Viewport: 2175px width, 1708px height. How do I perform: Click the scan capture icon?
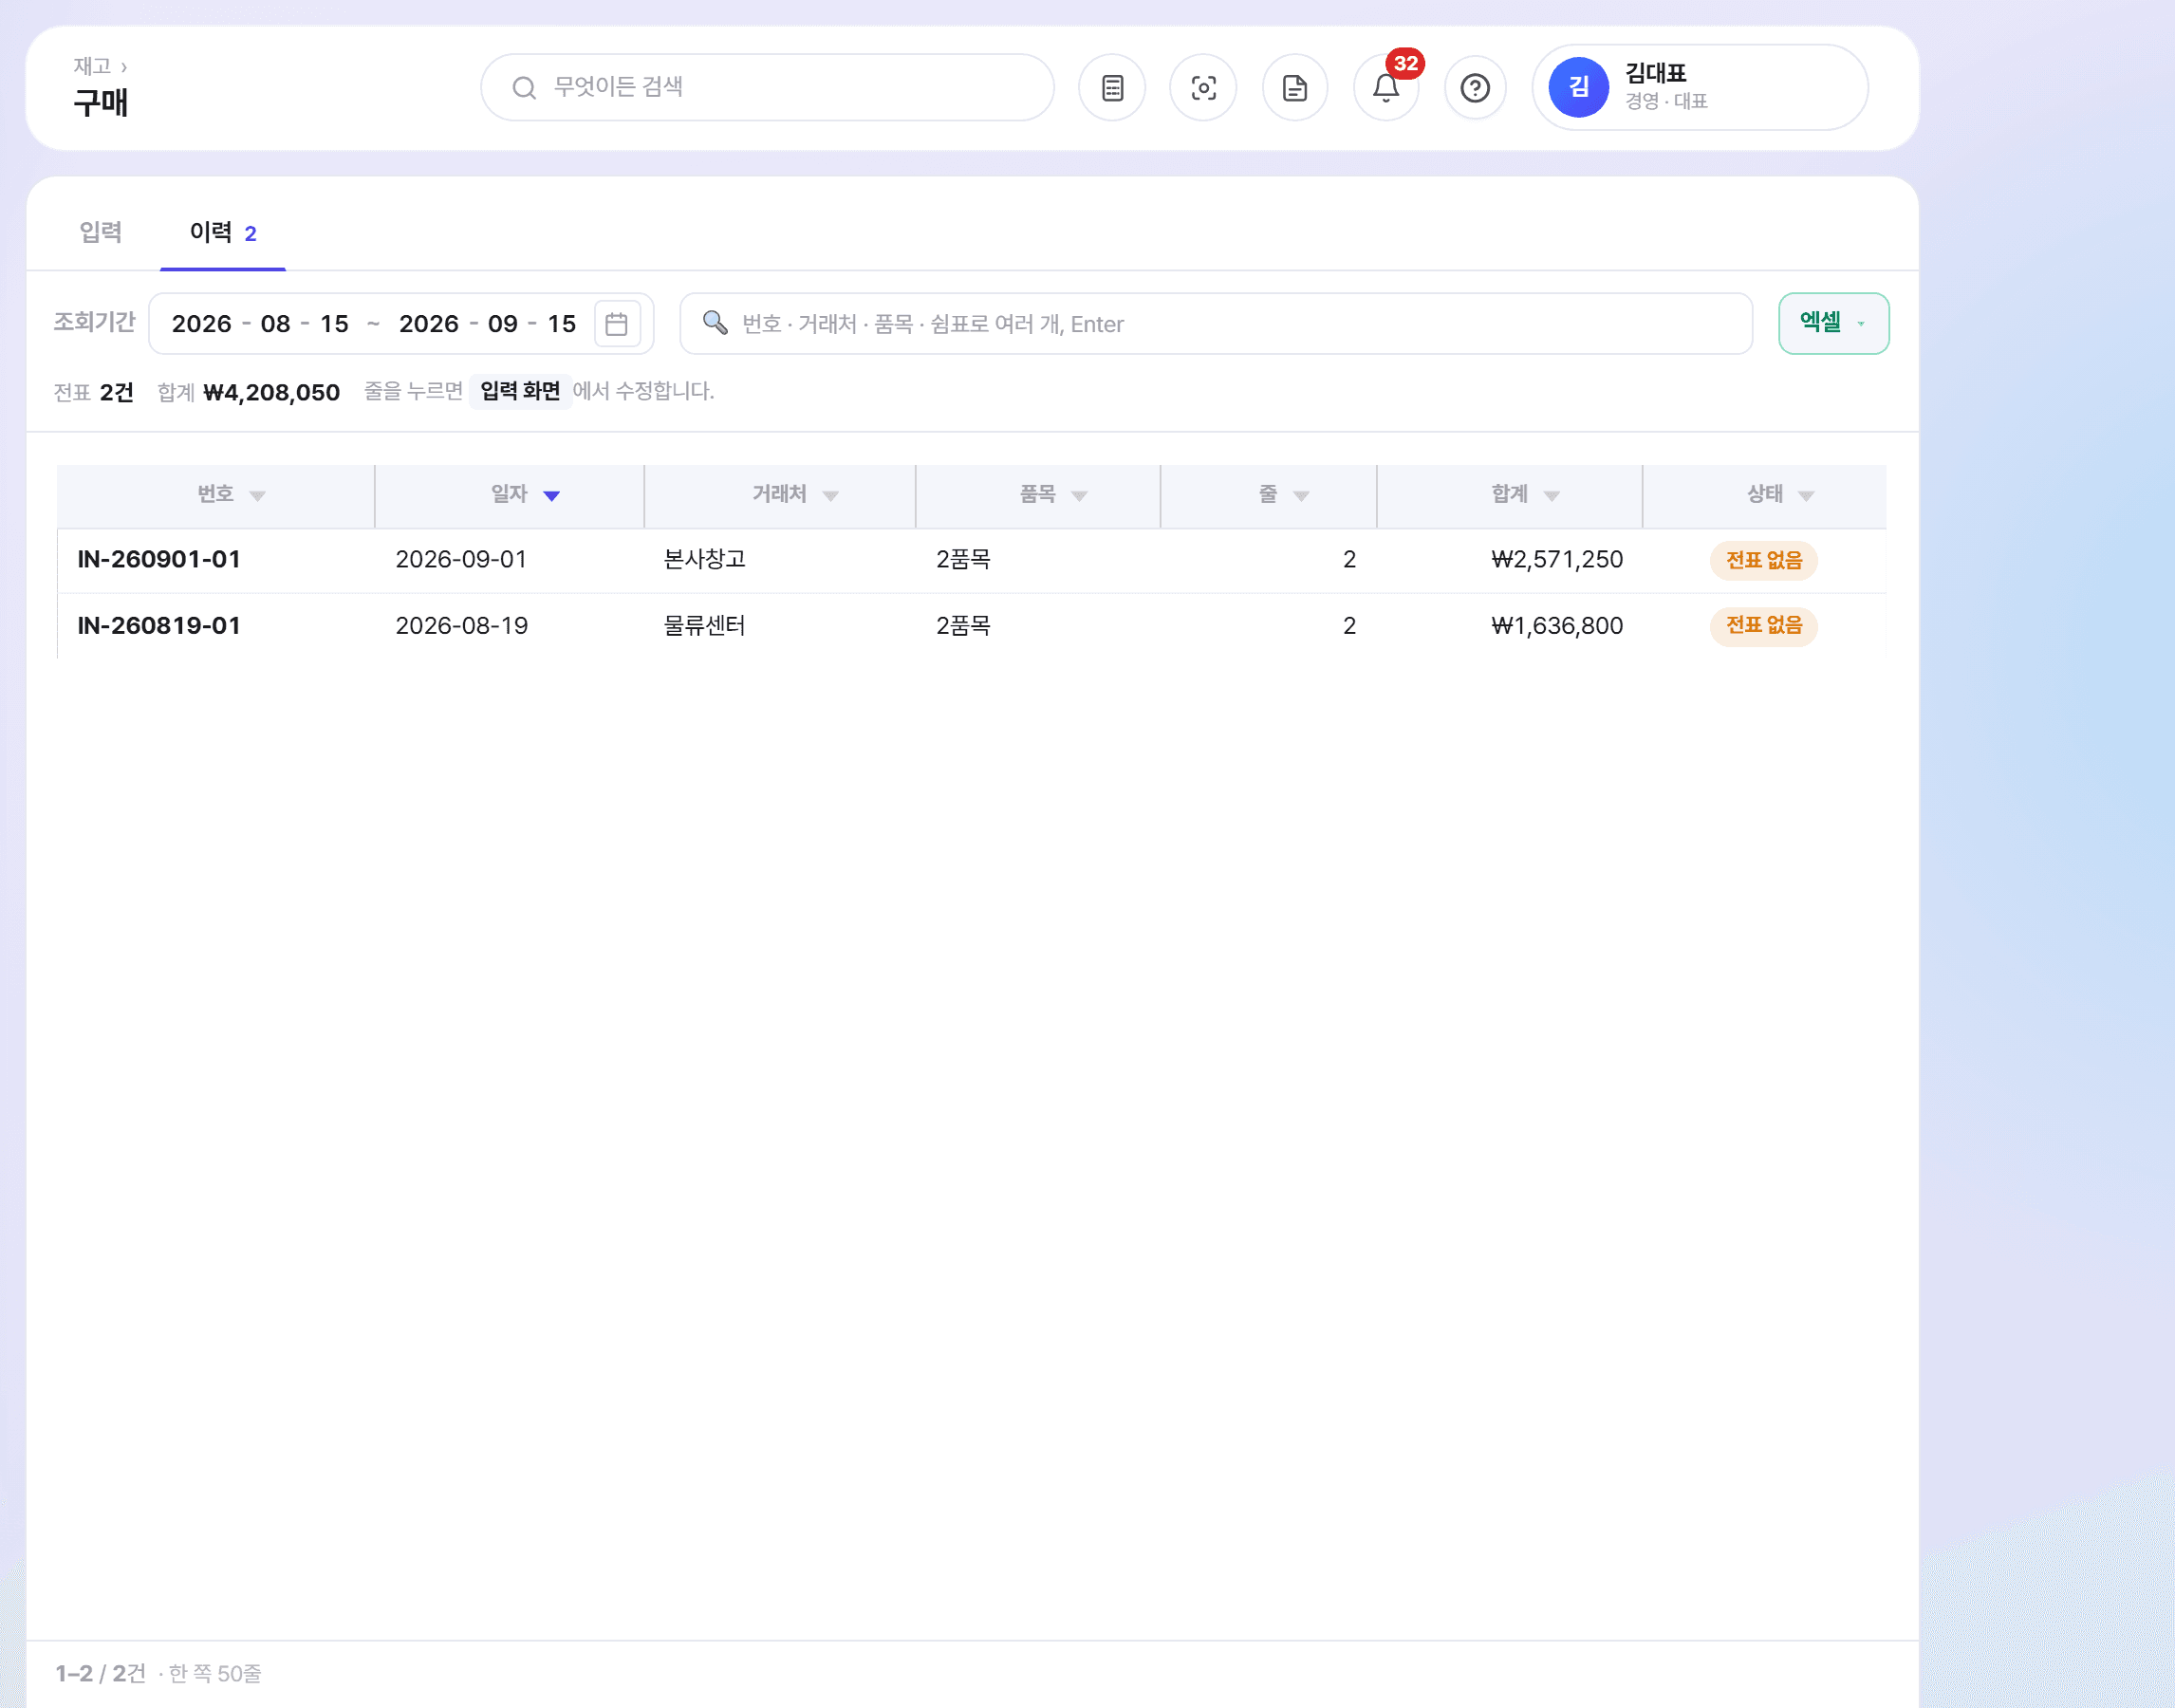click(x=1203, y=88)
